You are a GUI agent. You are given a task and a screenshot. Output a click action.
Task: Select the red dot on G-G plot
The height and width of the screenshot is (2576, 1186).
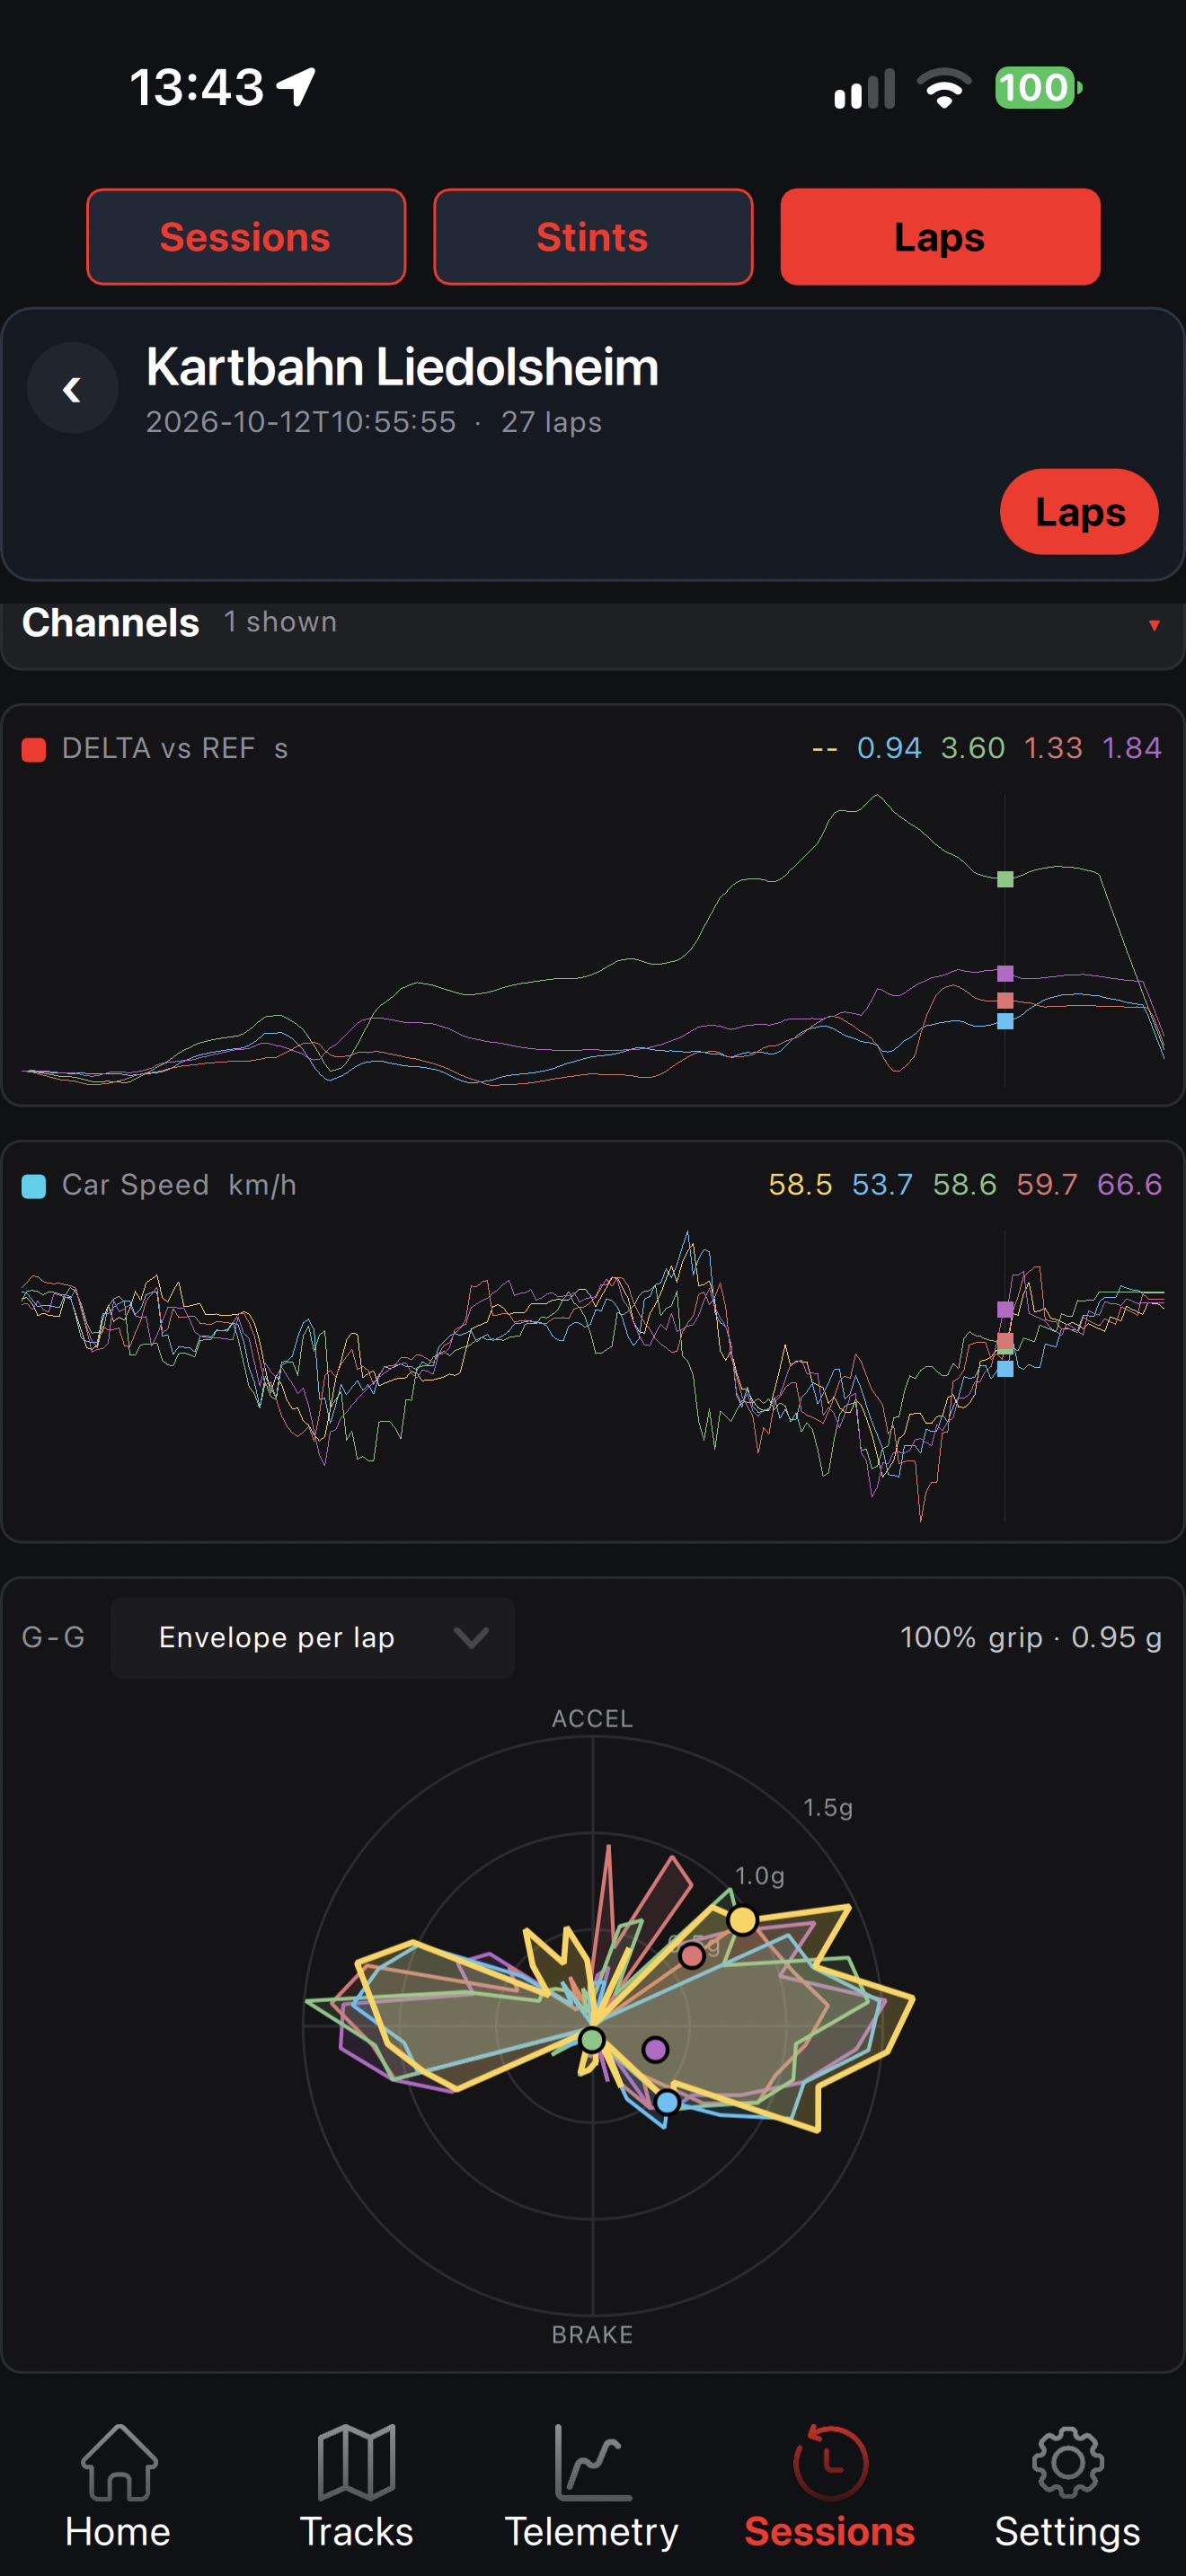pyautogui.click(x=691, y=1956)
